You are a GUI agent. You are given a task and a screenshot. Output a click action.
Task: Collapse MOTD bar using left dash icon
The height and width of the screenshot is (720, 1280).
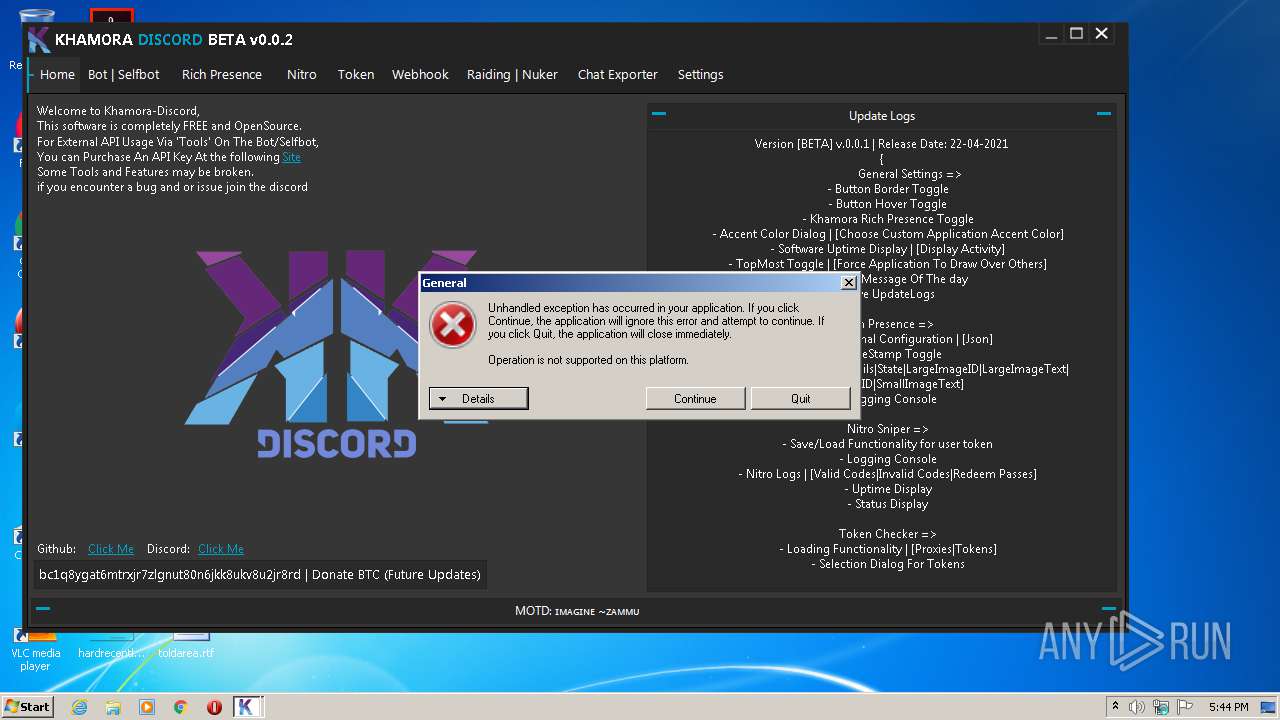[43, 608]
